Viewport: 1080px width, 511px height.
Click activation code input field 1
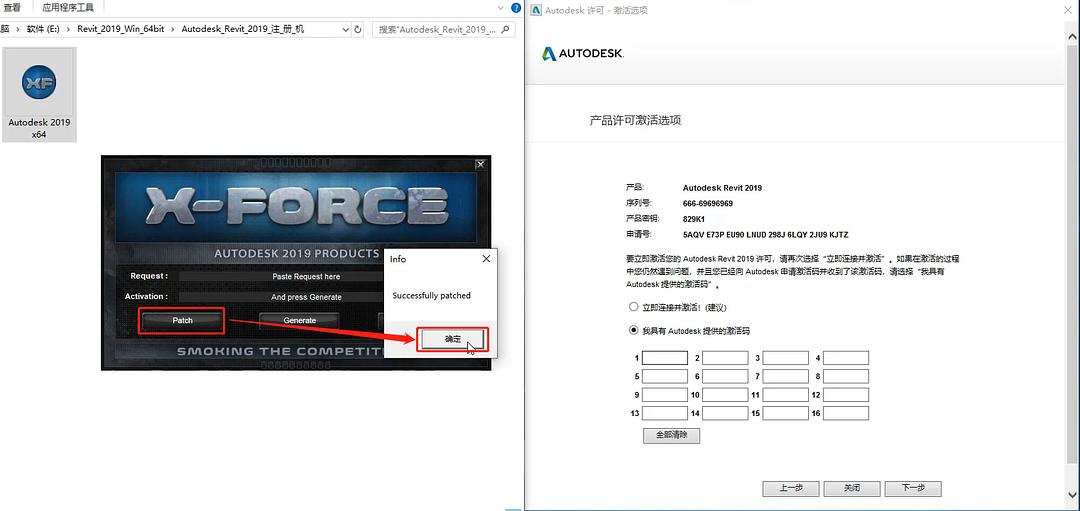(664, 358)
